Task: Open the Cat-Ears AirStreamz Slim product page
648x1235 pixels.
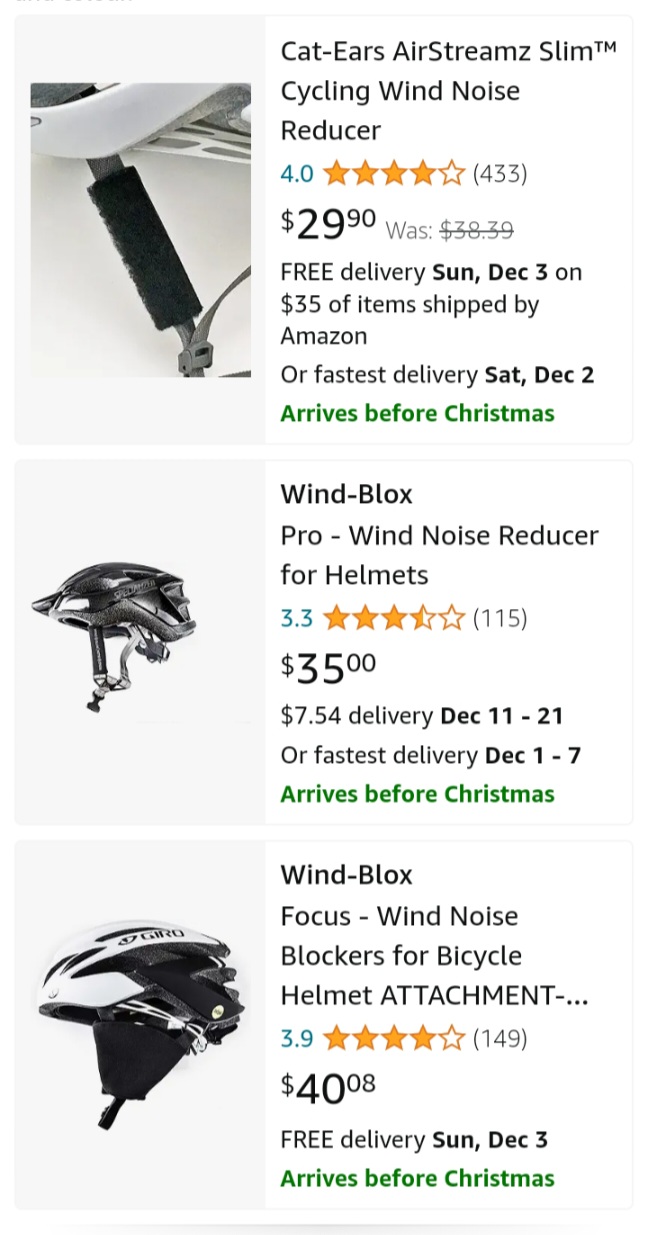Action: pyautogui.click(x=446, y=90)
